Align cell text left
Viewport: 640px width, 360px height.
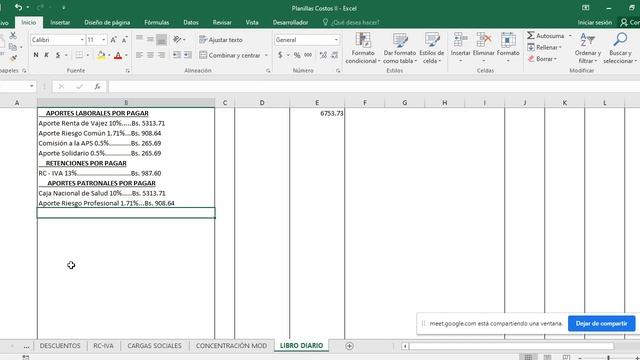pyautogui.click(x=140, y=55)
